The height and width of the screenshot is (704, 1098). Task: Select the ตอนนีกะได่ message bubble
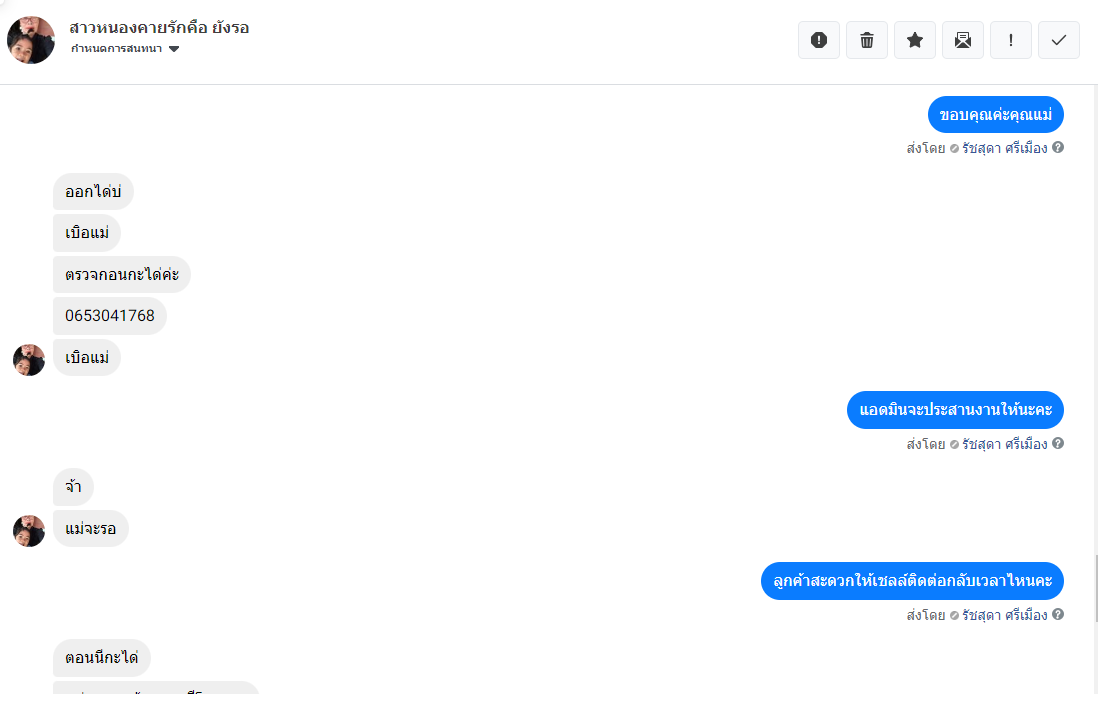click(102, 658)
